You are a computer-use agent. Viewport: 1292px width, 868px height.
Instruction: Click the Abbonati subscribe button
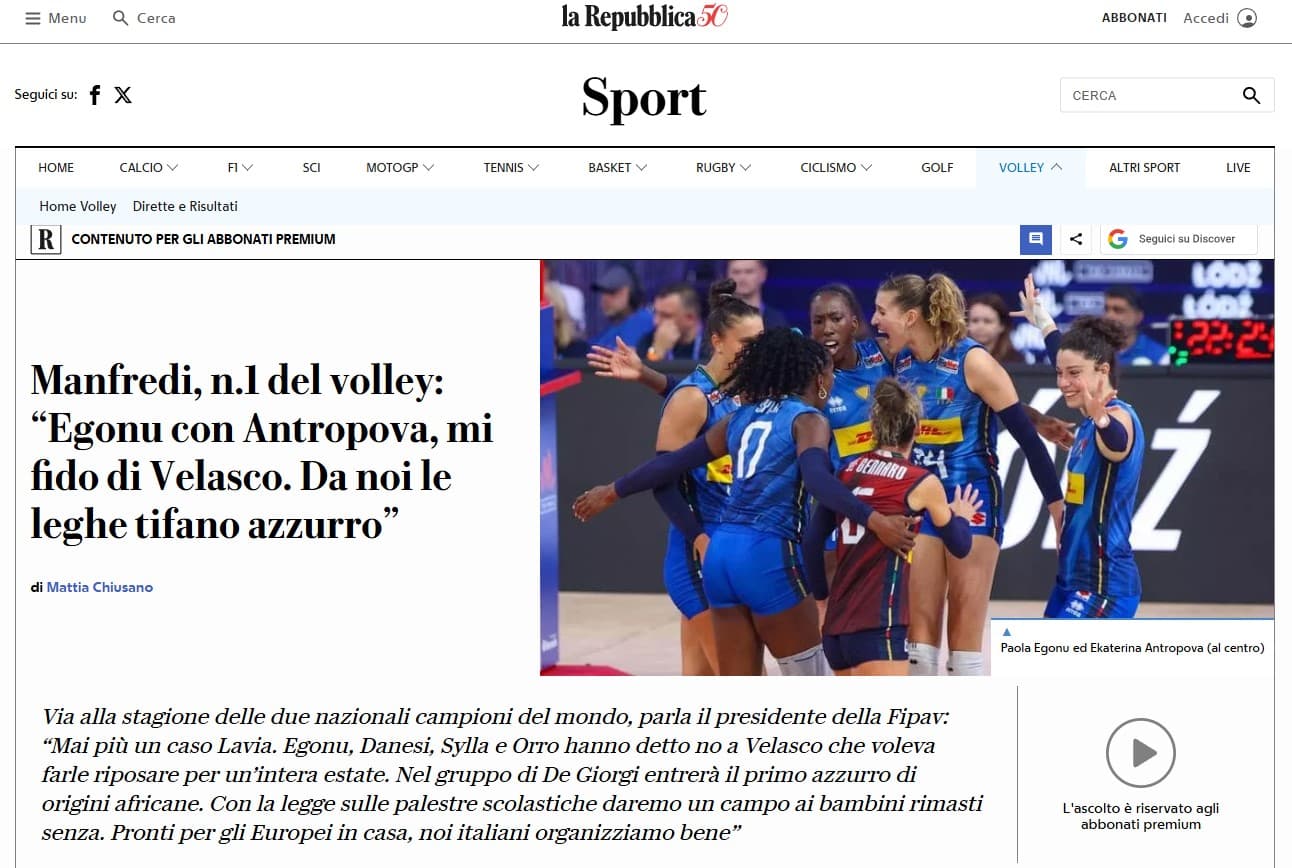pos(1134,18)
